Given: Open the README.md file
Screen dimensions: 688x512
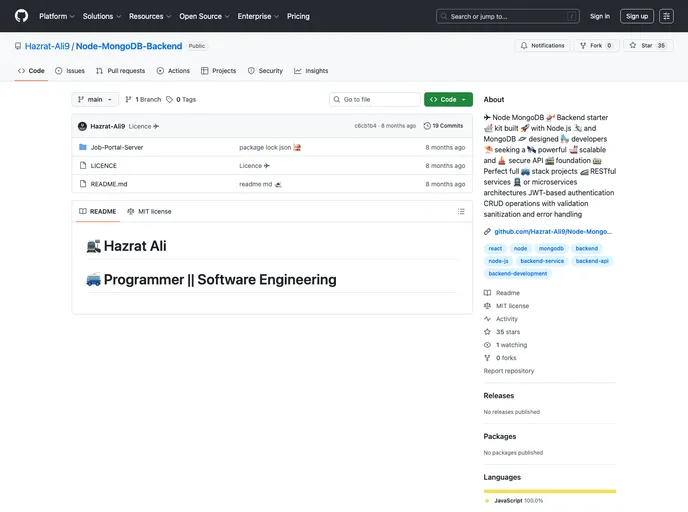Looking at the screenshot, I should point(109,184).
